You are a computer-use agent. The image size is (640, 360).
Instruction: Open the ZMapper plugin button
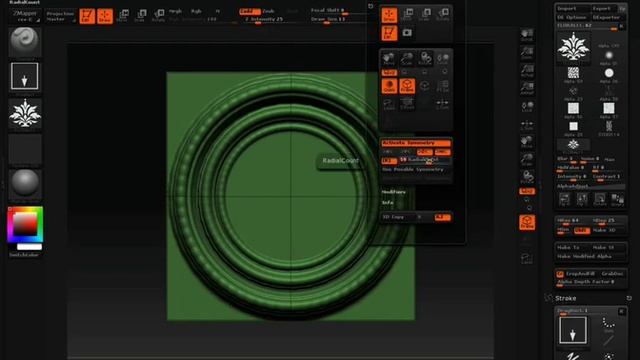coord(25,16)
